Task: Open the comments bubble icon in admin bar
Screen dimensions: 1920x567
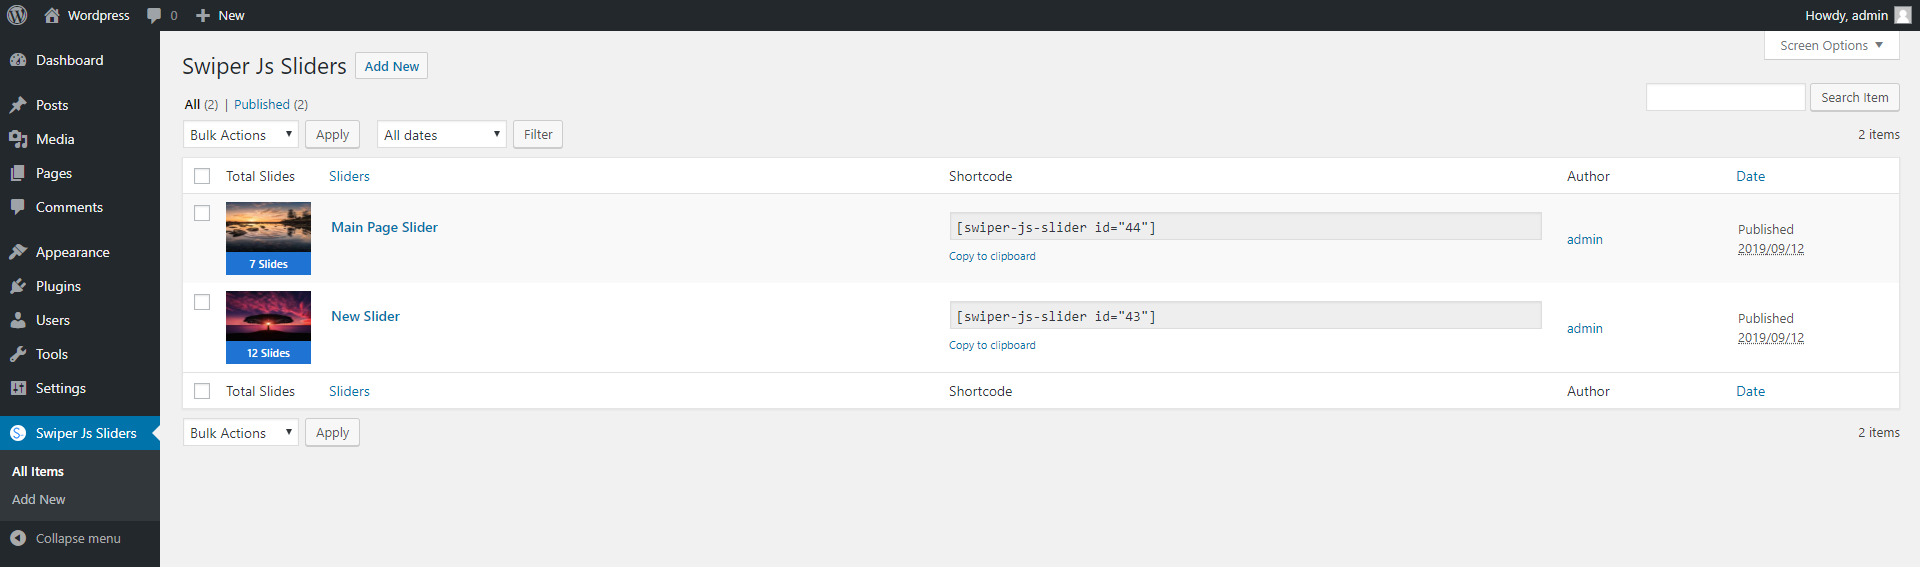Action: click(154, 15)
